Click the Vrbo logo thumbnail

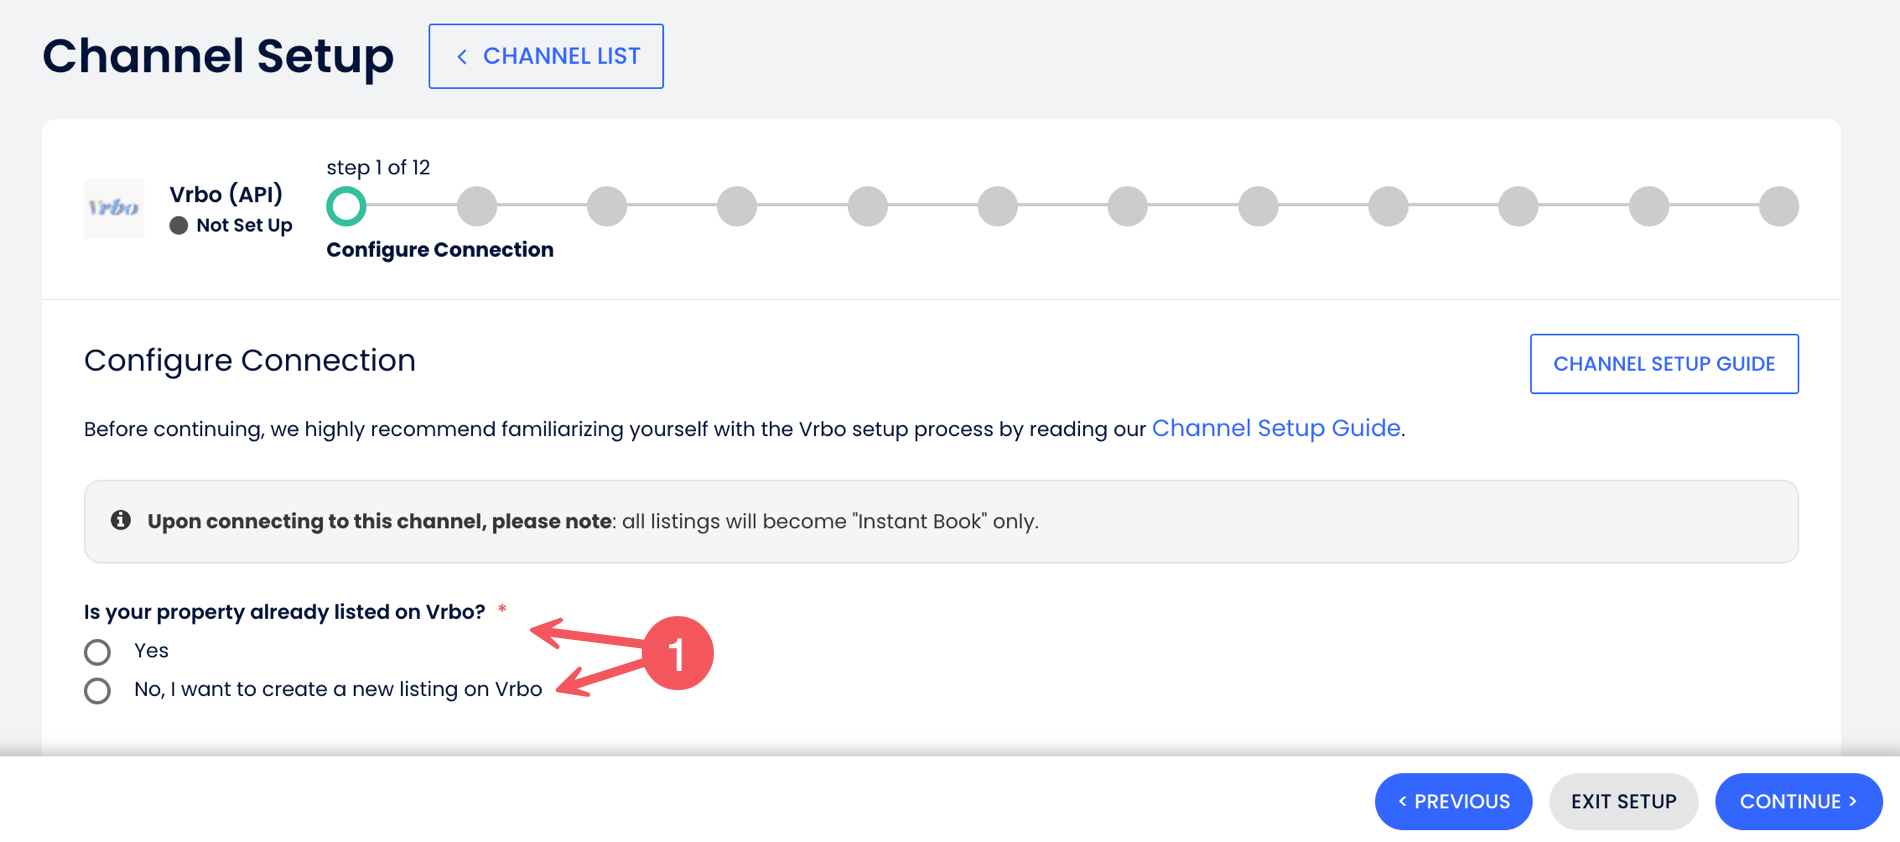pyautogui.click(x=114, y=208)
